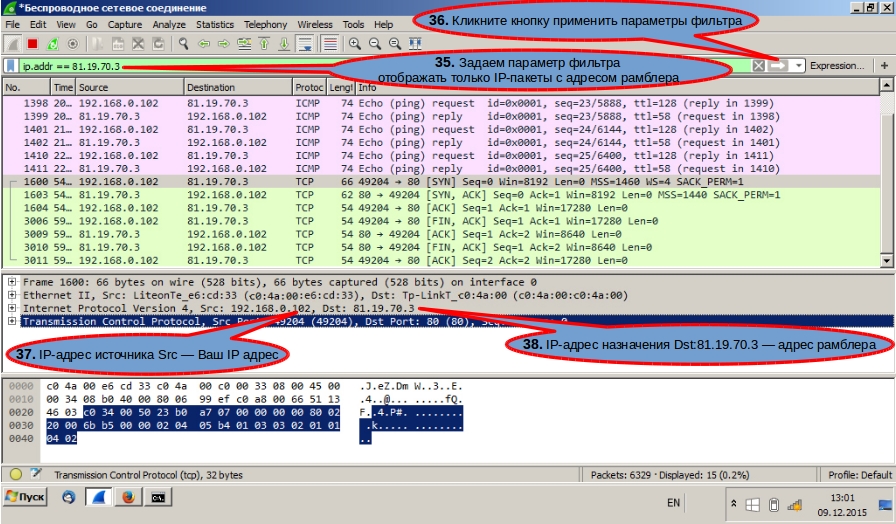
Task: Open the Statistics menu
Action: tap(215, 25)
